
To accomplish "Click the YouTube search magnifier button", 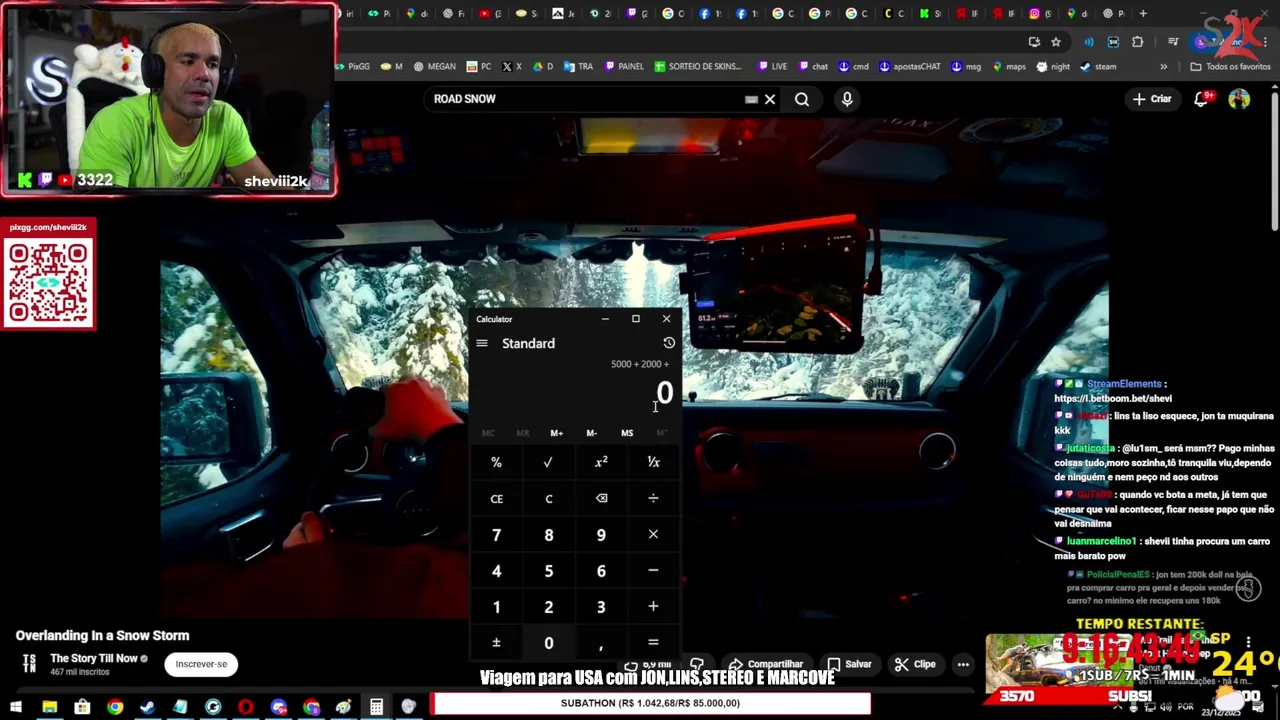I will [x=802, y=99].
